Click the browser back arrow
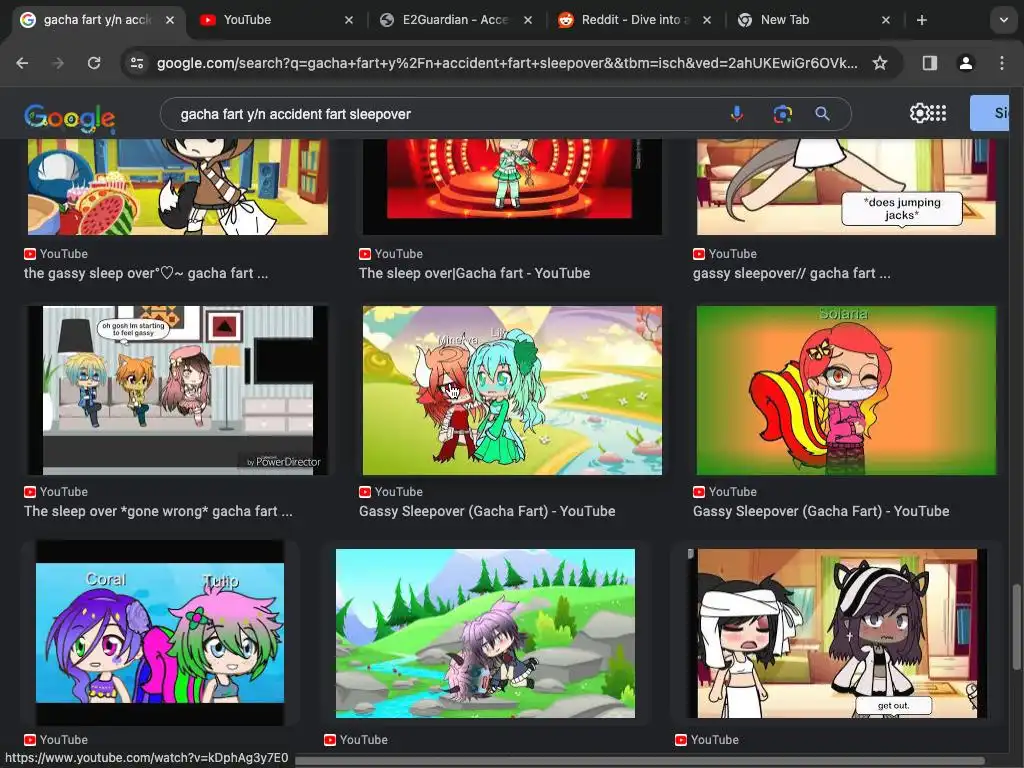 [x=22, y=63]
